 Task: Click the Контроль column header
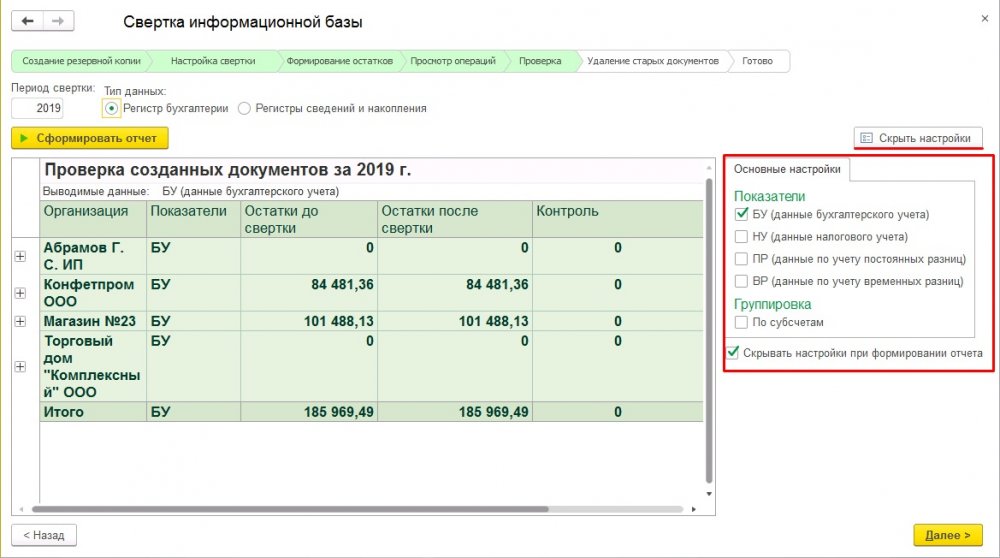[x=617, y=219]
